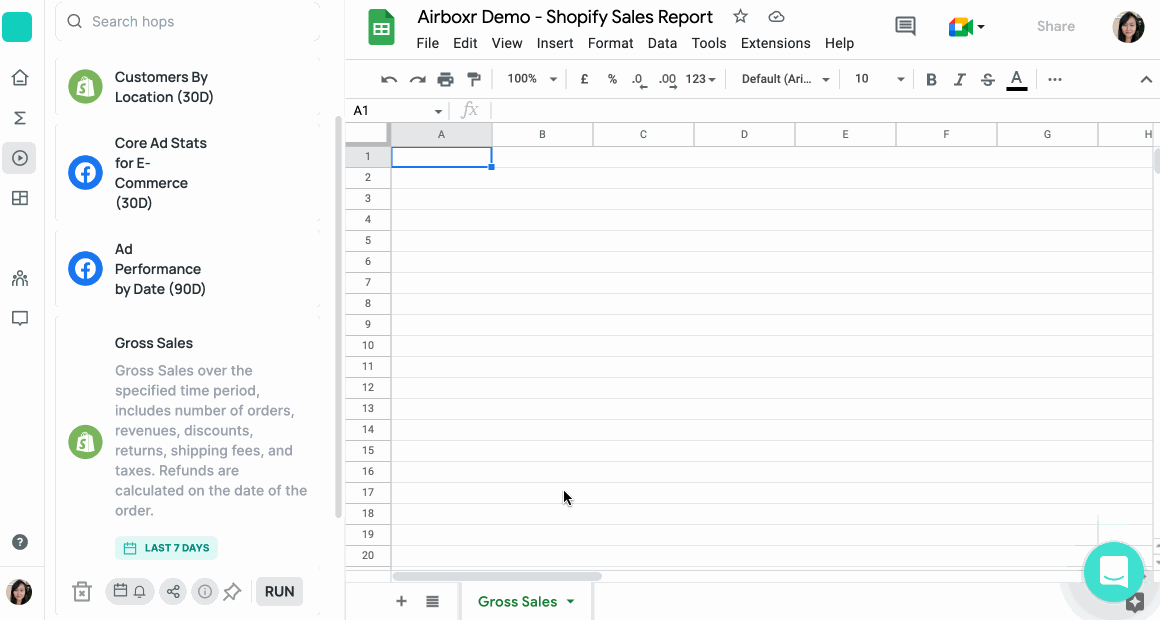Open the table layout sidebar icon
The width and height of the screenshot is (1160, 620).
pos(20,198)
